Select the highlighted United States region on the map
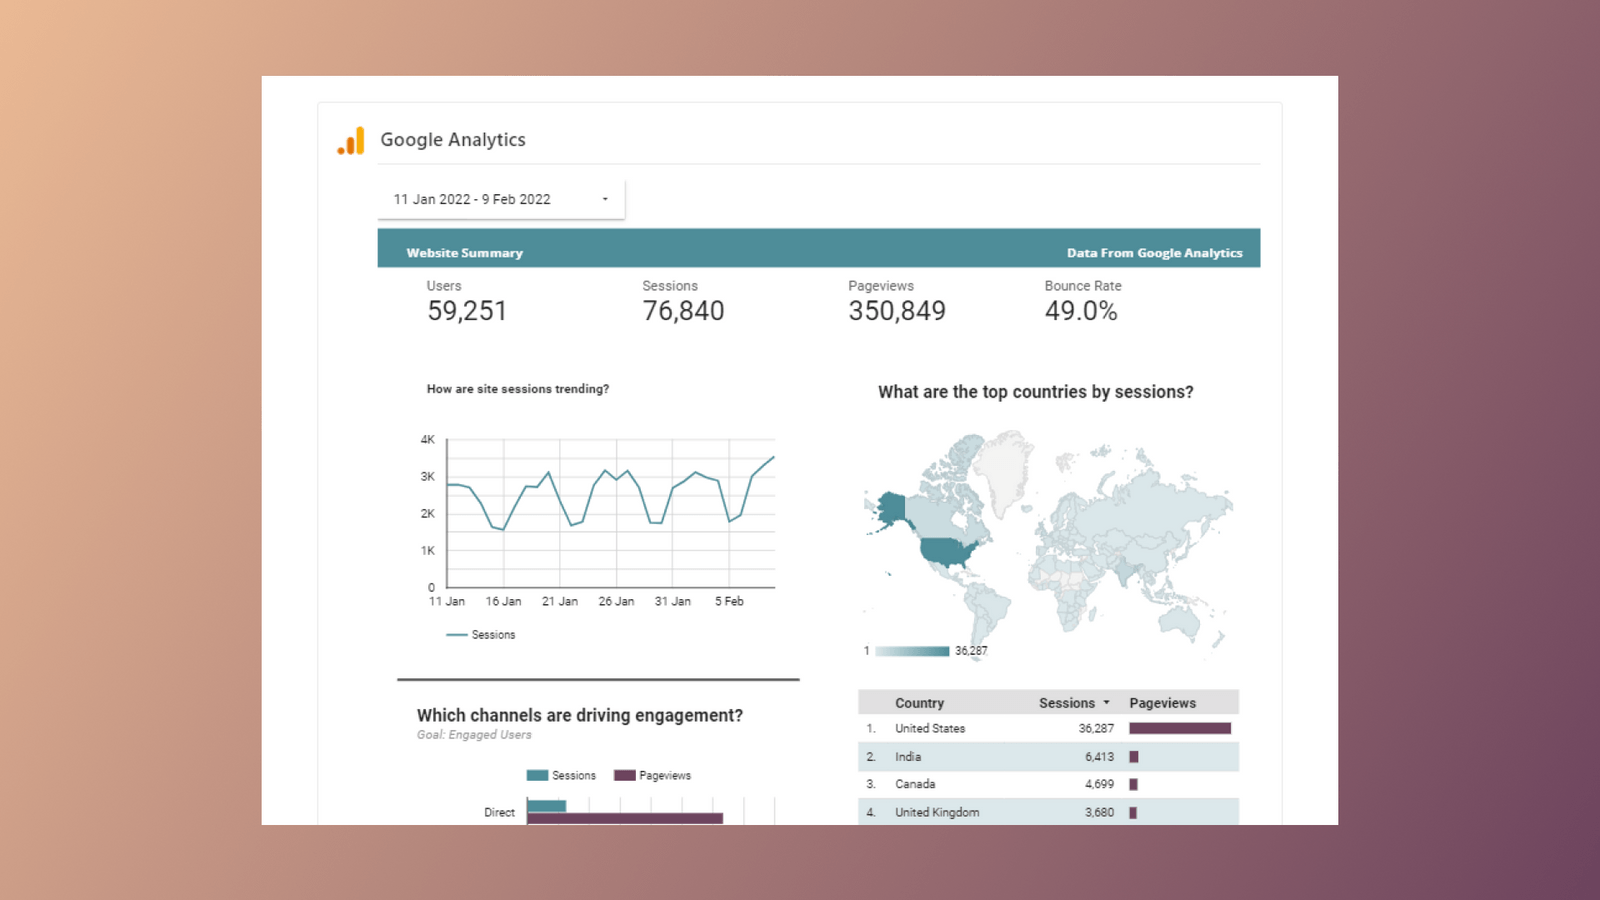Image resolution: width=1600 pixels, height=900 pixels. pyautogui.click(x=945, y=550)
